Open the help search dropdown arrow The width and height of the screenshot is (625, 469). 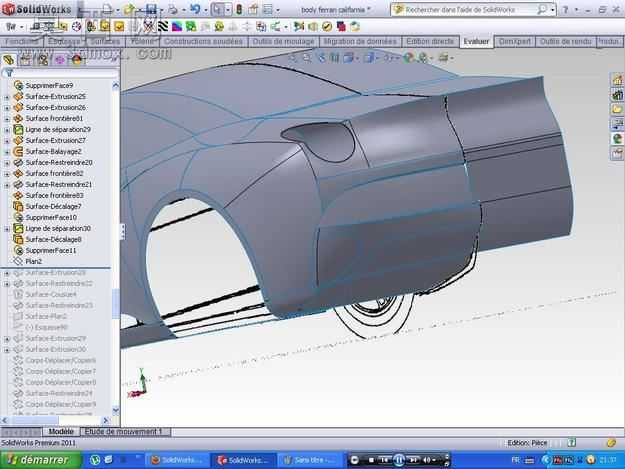[552, 10]
